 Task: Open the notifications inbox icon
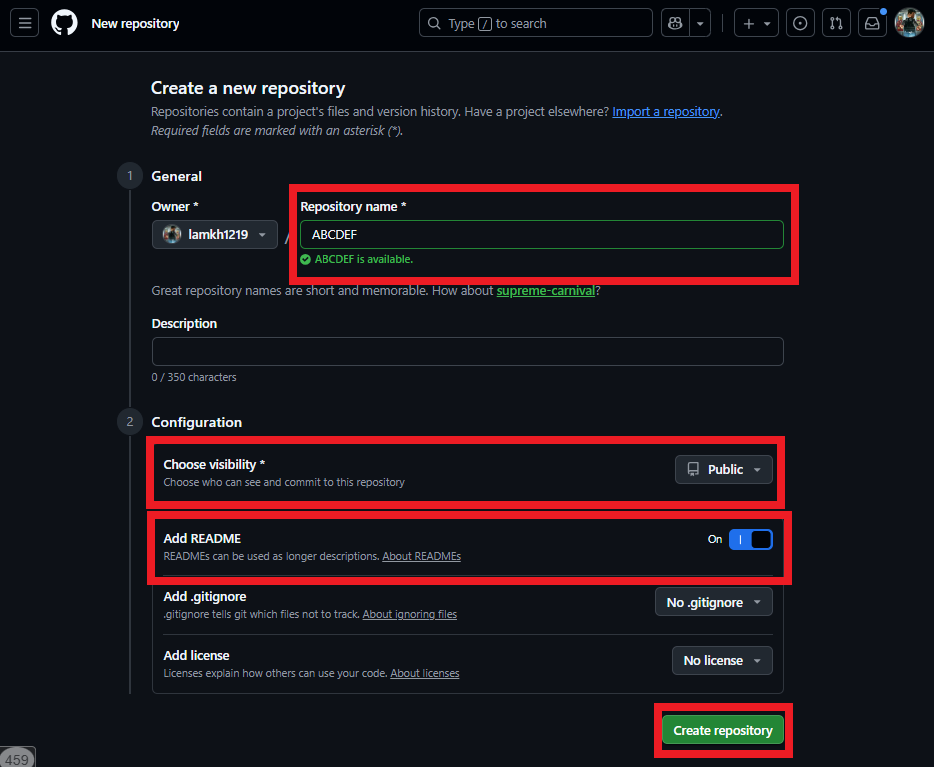(x=872, y=23)
